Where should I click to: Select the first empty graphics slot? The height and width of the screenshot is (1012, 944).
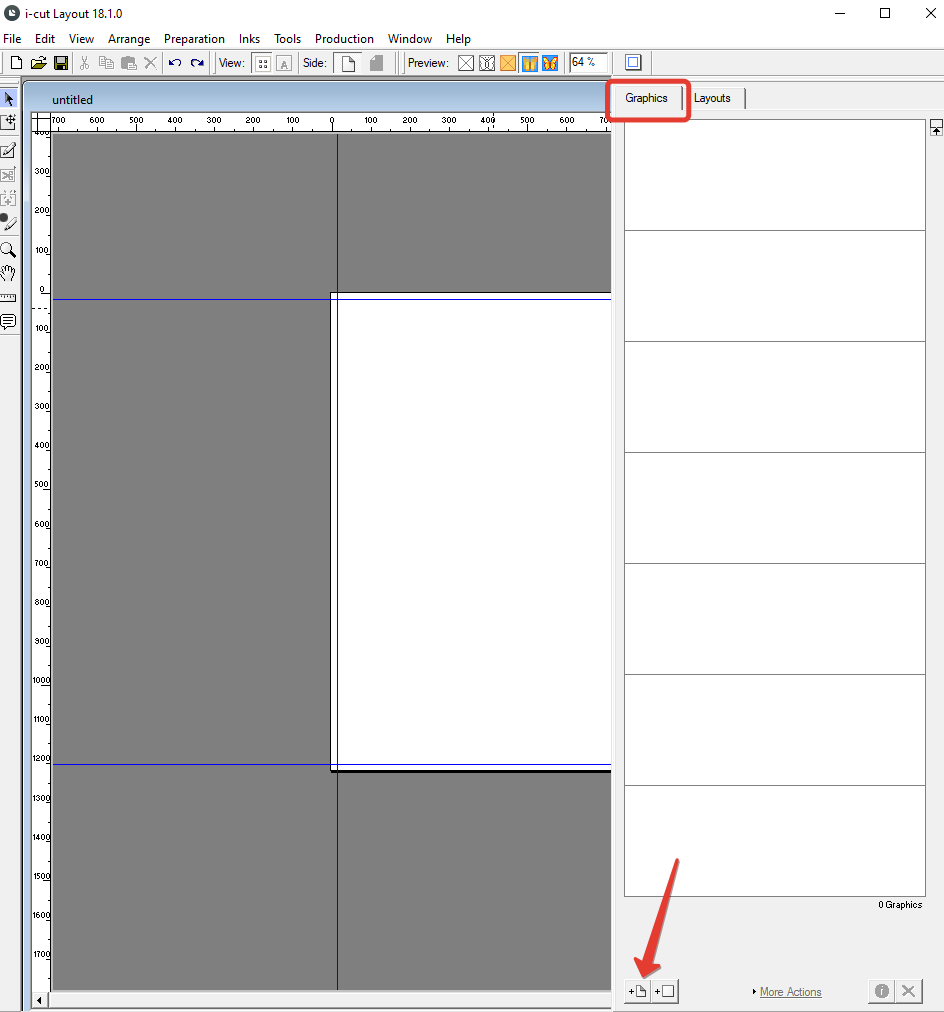coord(774,175)
